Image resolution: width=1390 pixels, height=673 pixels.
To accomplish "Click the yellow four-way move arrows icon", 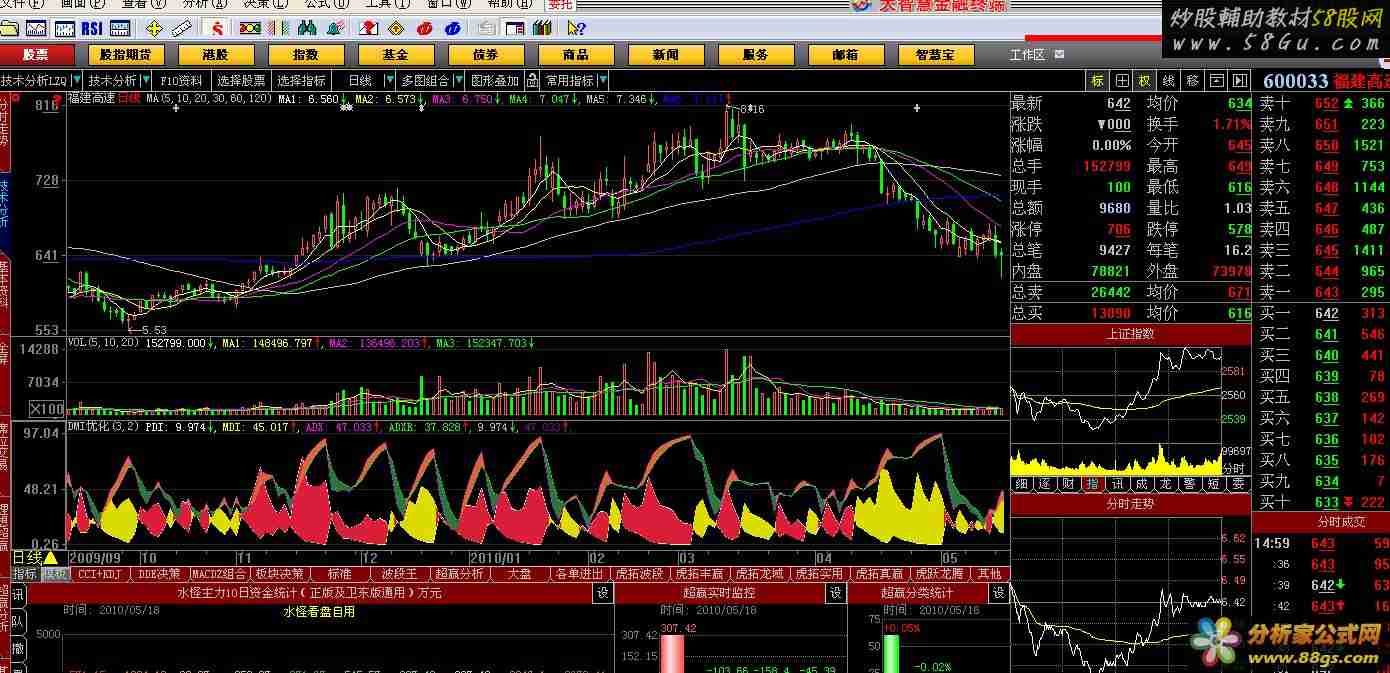I will coord(154,28).
